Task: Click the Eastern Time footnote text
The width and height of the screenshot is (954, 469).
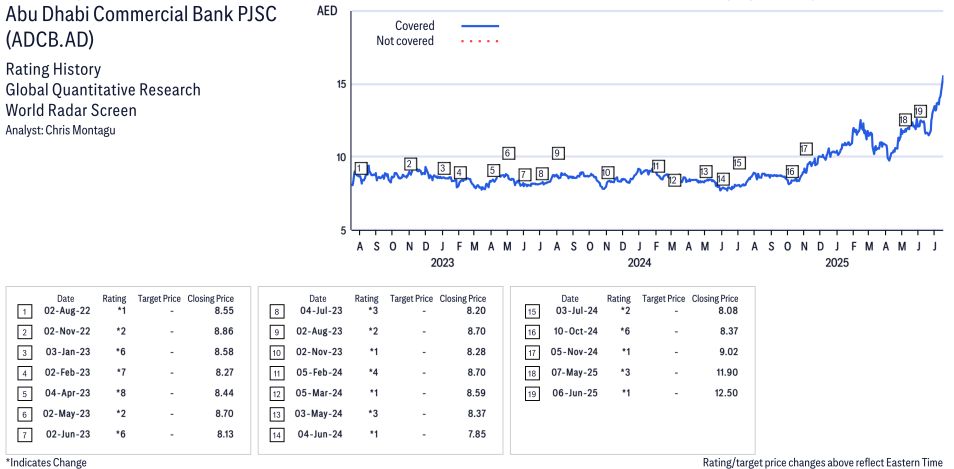Action: [824, 462]
